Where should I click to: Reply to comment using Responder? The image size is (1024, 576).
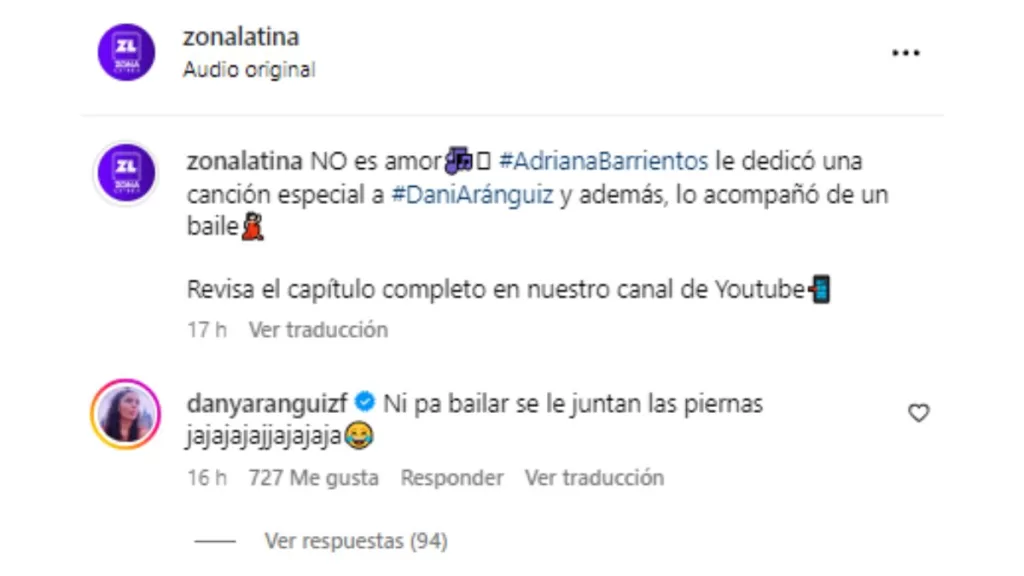point(452,478)
